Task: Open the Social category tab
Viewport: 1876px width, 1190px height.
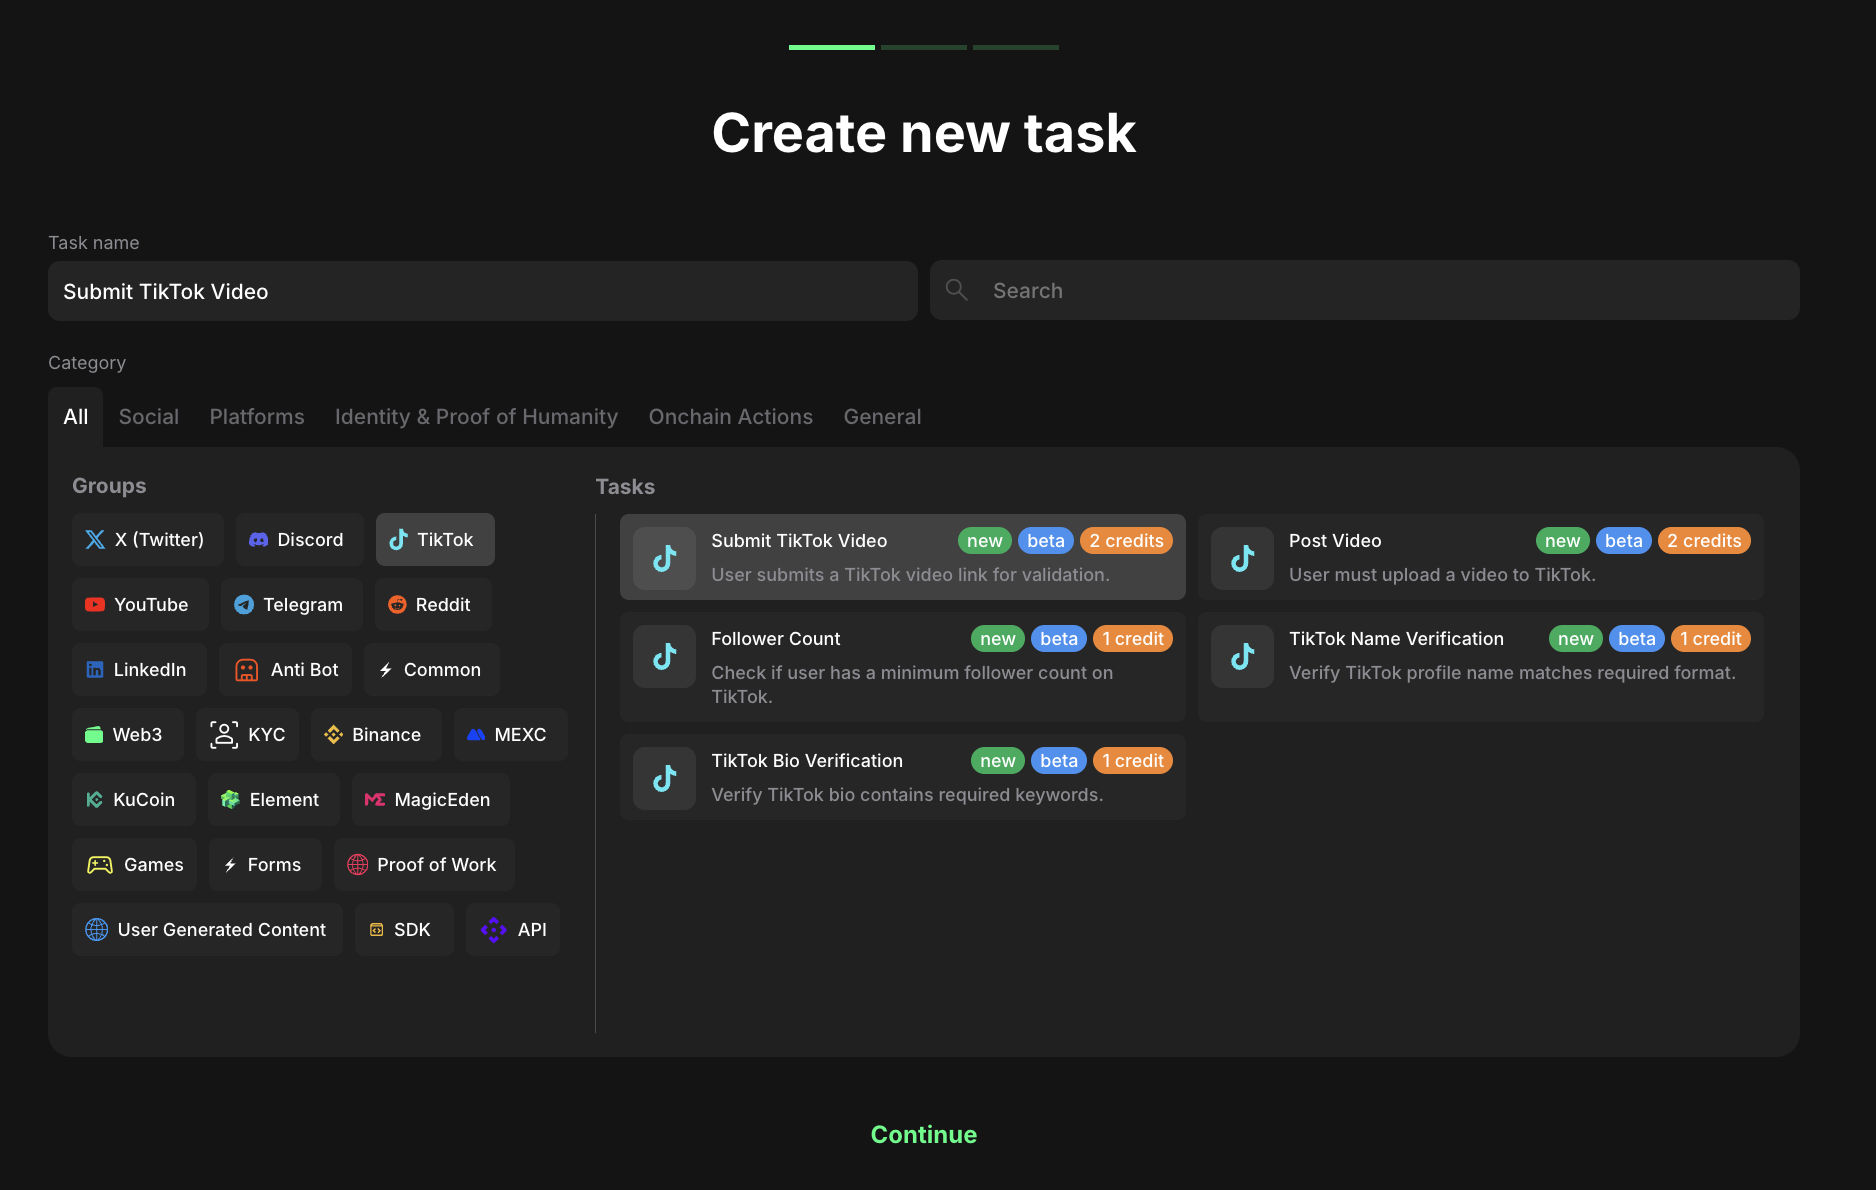Action: tap(149, 417)
